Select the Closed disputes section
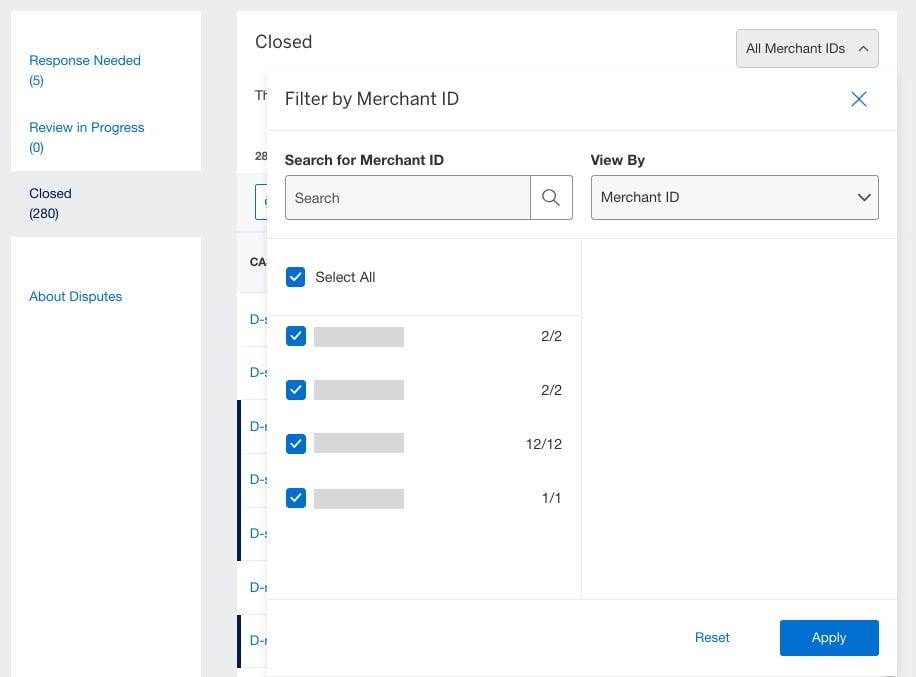This screenshot has height=677, width=916. pos(50,193)
